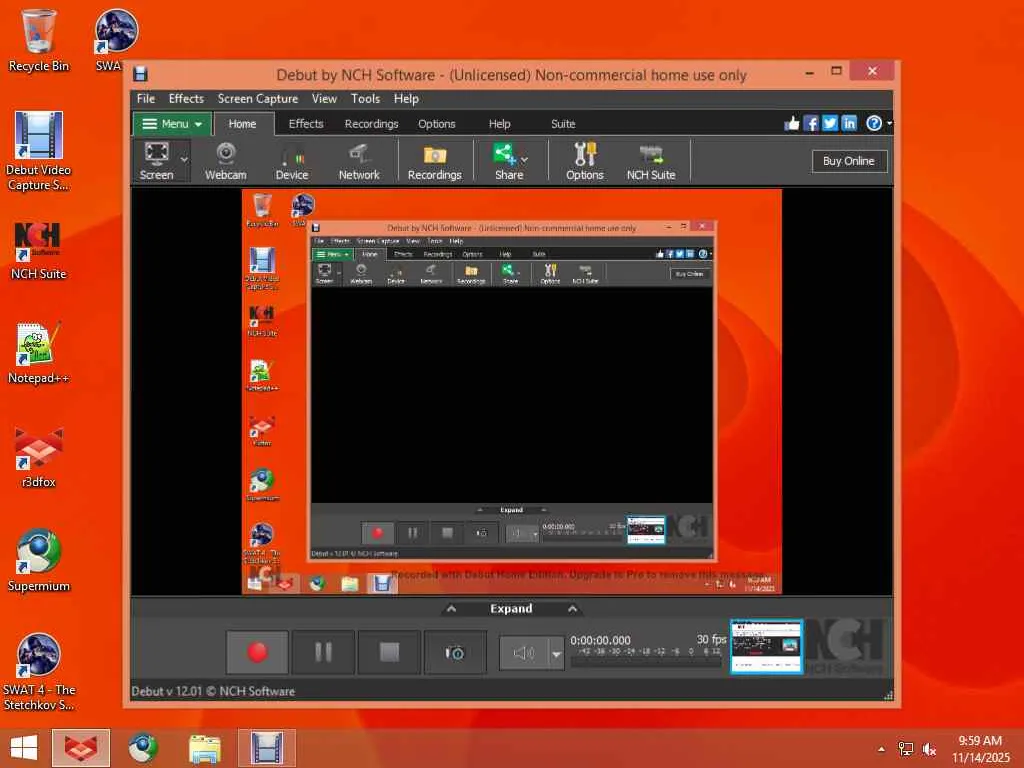1024x768 pixels.
Task: Open the green Menu dropdown
Action: point(172,123)
